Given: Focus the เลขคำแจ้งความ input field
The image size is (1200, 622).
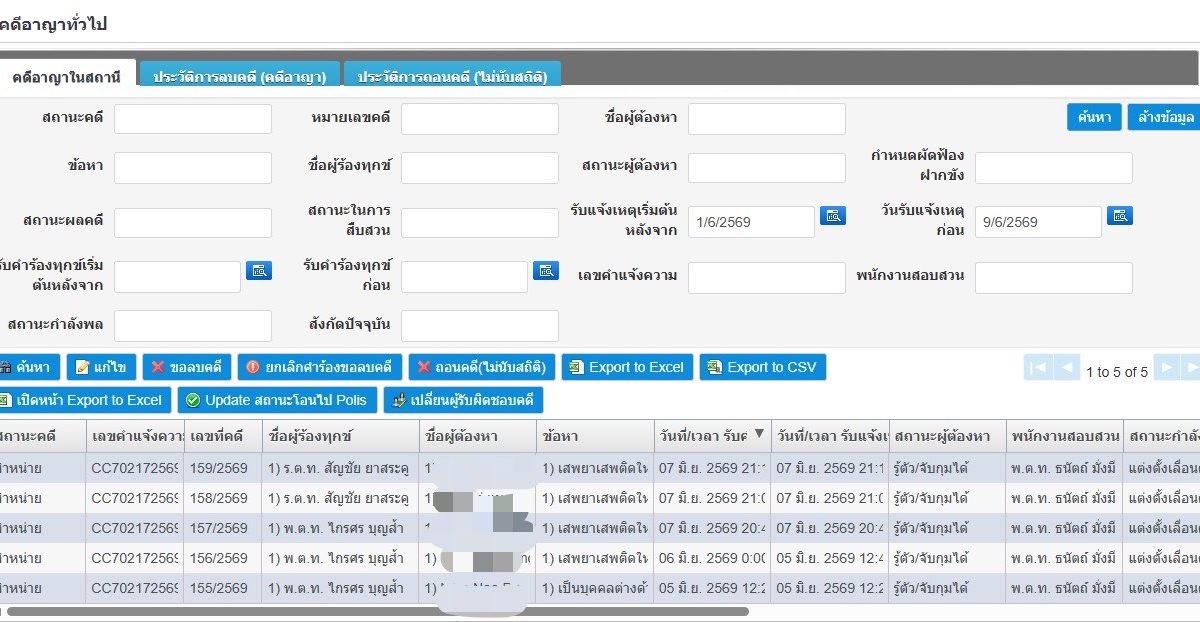Looking at the screenshot, I should point(767,277).
